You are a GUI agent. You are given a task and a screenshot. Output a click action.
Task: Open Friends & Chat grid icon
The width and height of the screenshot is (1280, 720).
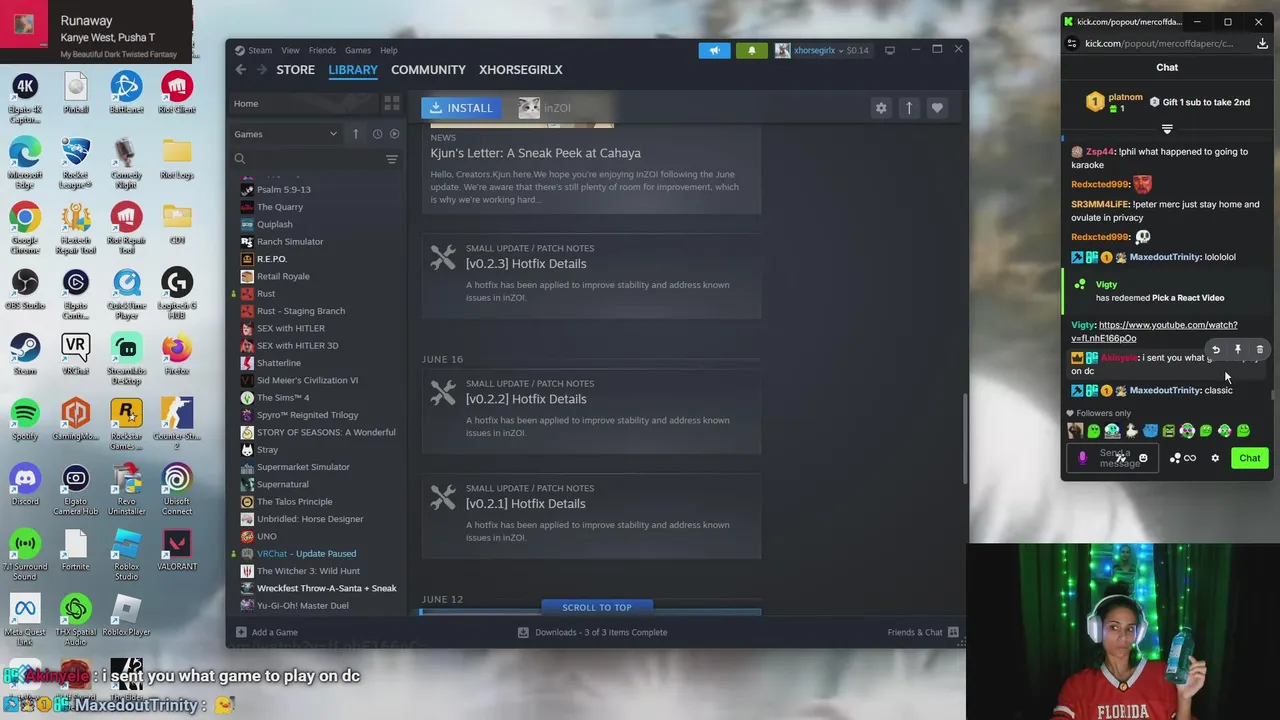point(953,632)
